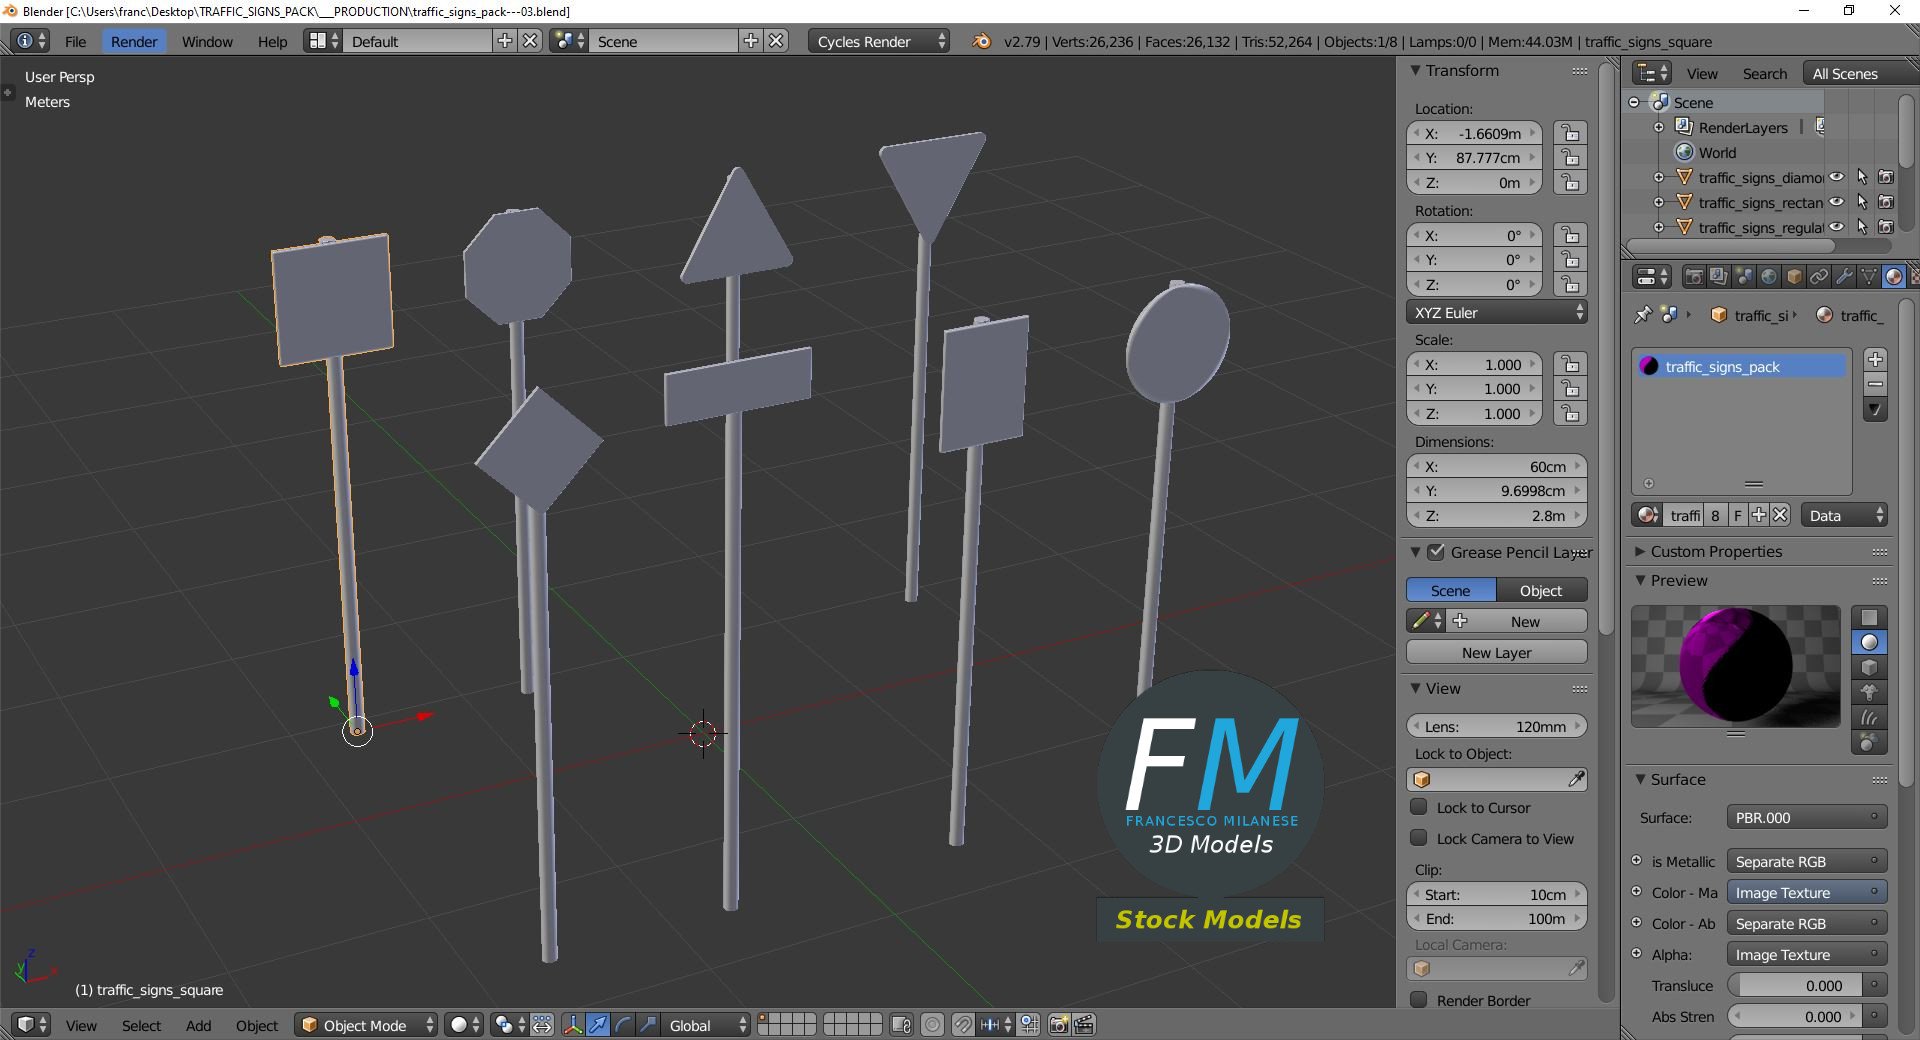Click the New Layer button
Image resolution: width=1920 pixels, height=1040 pixels.
coord(1496,652)
